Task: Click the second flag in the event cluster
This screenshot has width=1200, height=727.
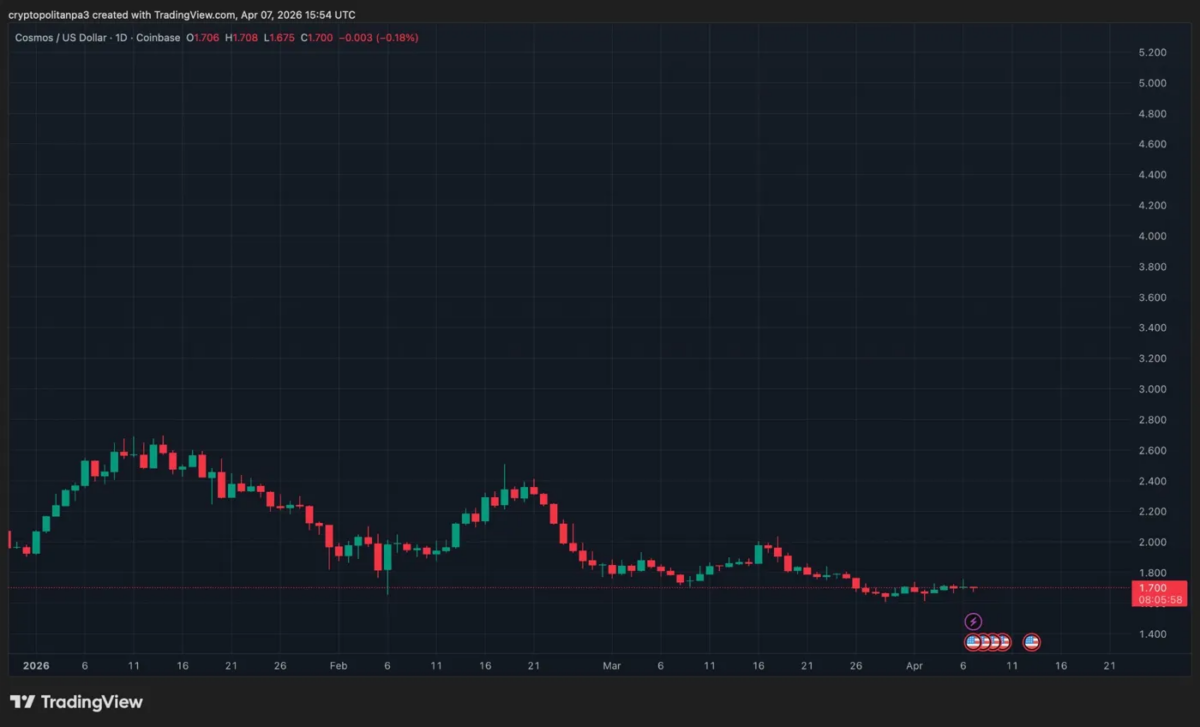Action: click(x=983, y=642)
